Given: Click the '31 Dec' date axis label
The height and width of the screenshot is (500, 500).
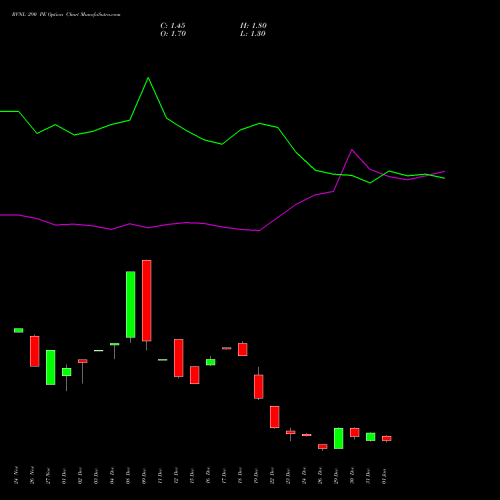Looking at the screenshot, I should tap(368, 476).
